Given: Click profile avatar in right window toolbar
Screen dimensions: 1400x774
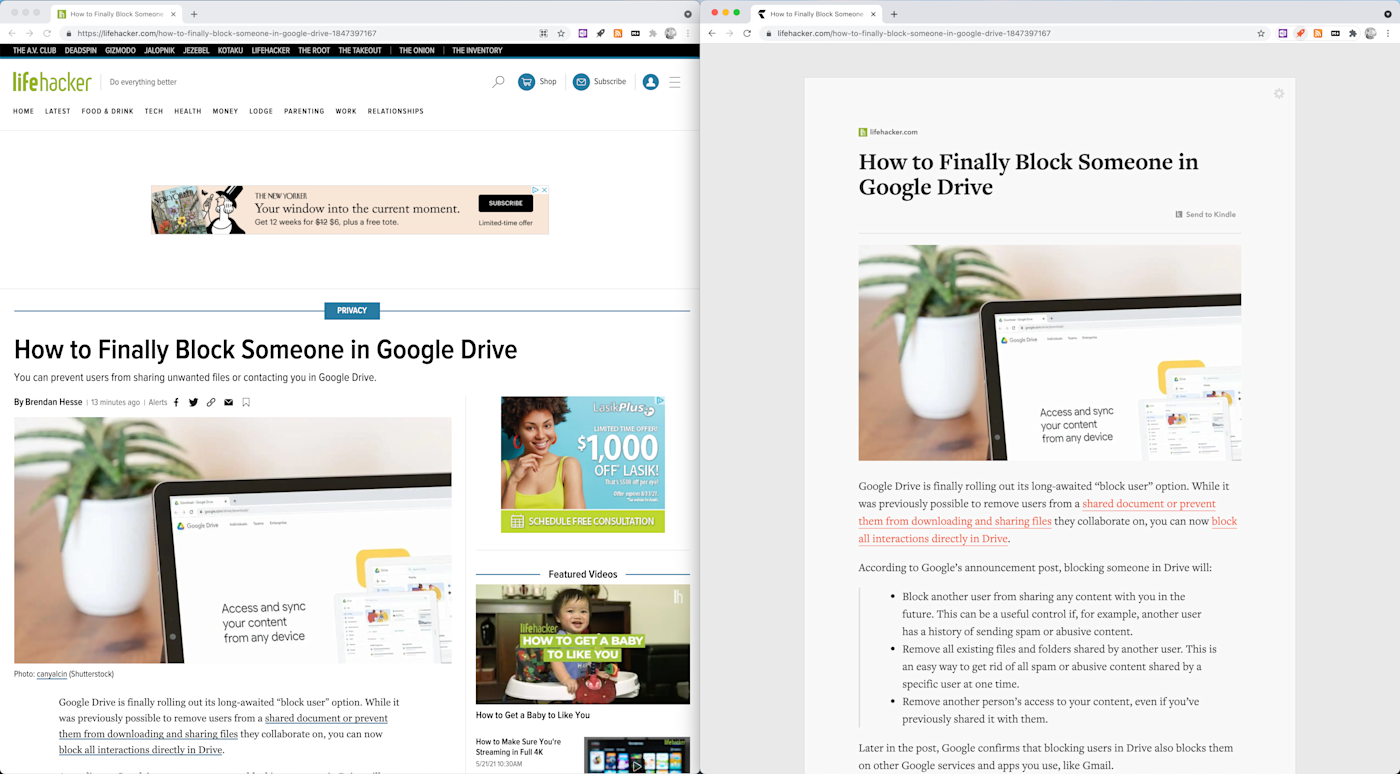Looking at the screenshot, I should [1371, 33].
